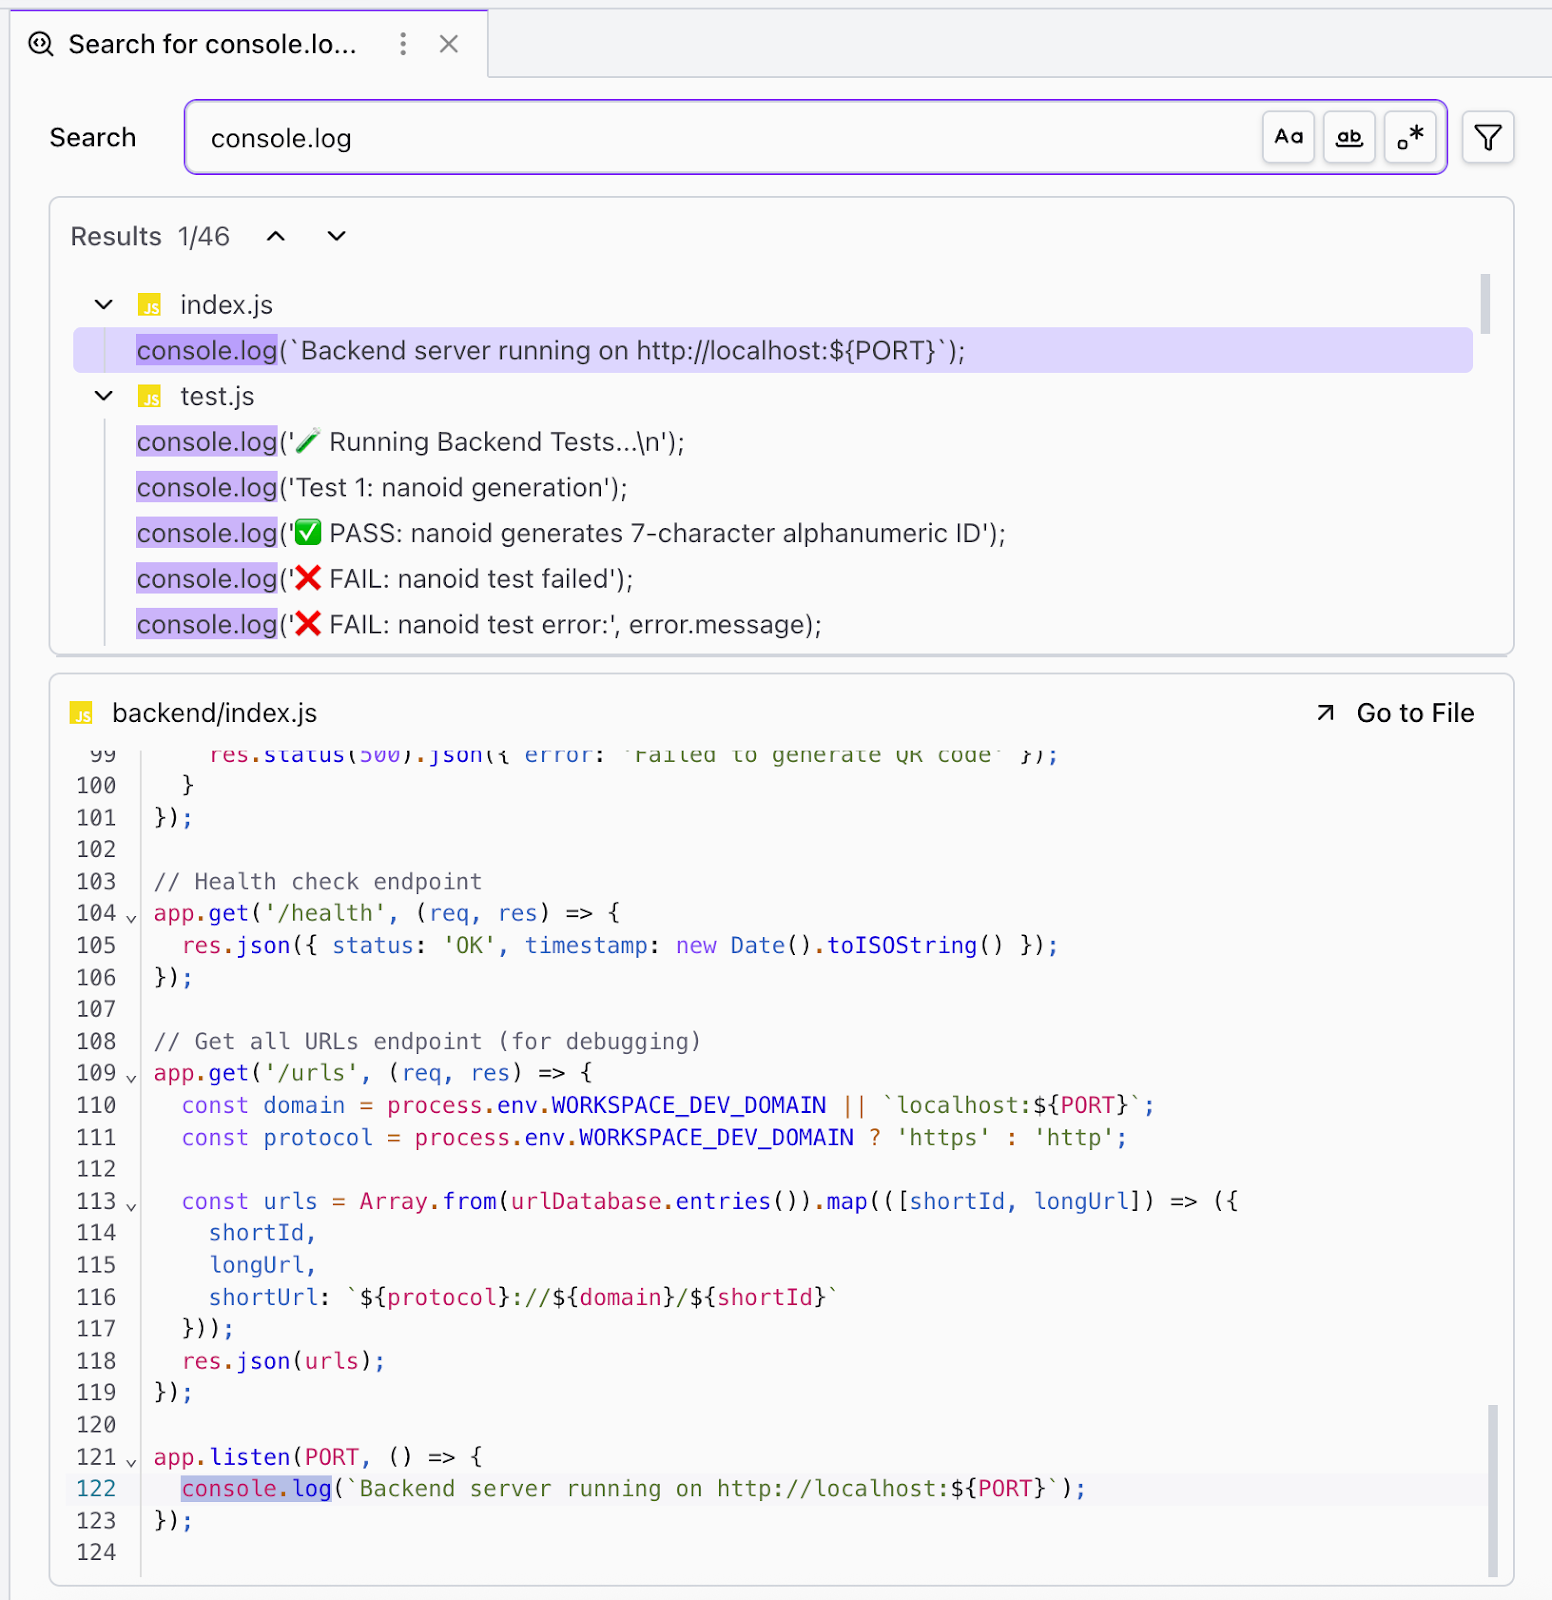Click the Go to File arrow icon
1552x1600 pixels.
(x=1325, y=713)
